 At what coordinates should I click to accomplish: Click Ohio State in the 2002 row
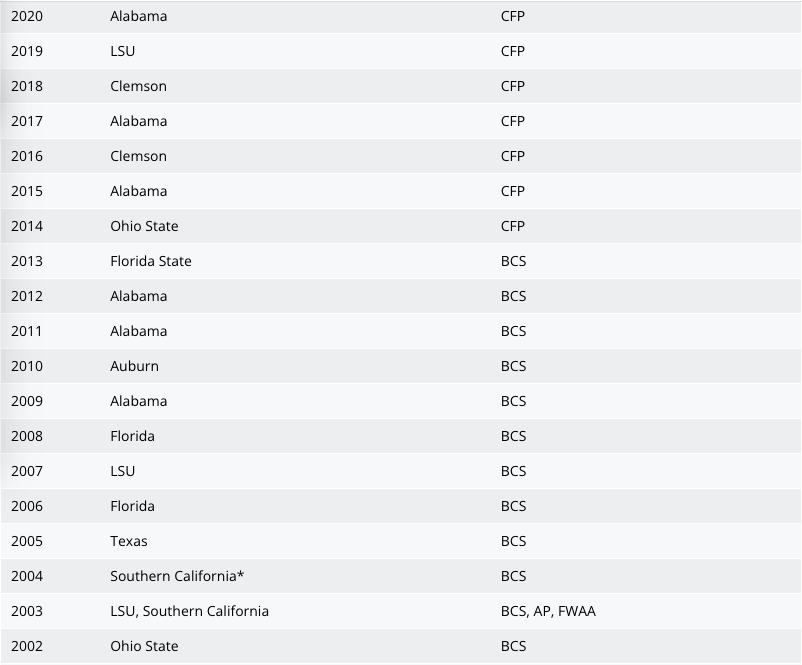tap(144, 646)
